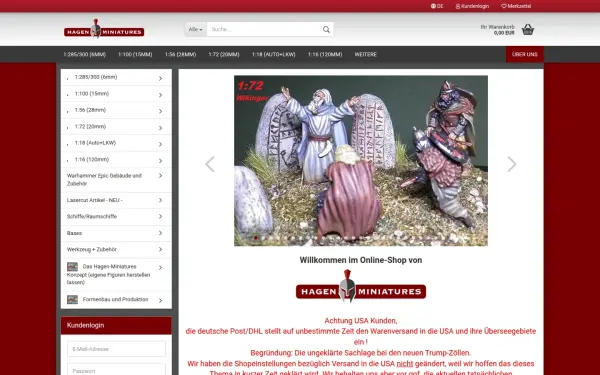600x375 pixels.
Task: Click the Passwort login field
Action: click(116, 370)
